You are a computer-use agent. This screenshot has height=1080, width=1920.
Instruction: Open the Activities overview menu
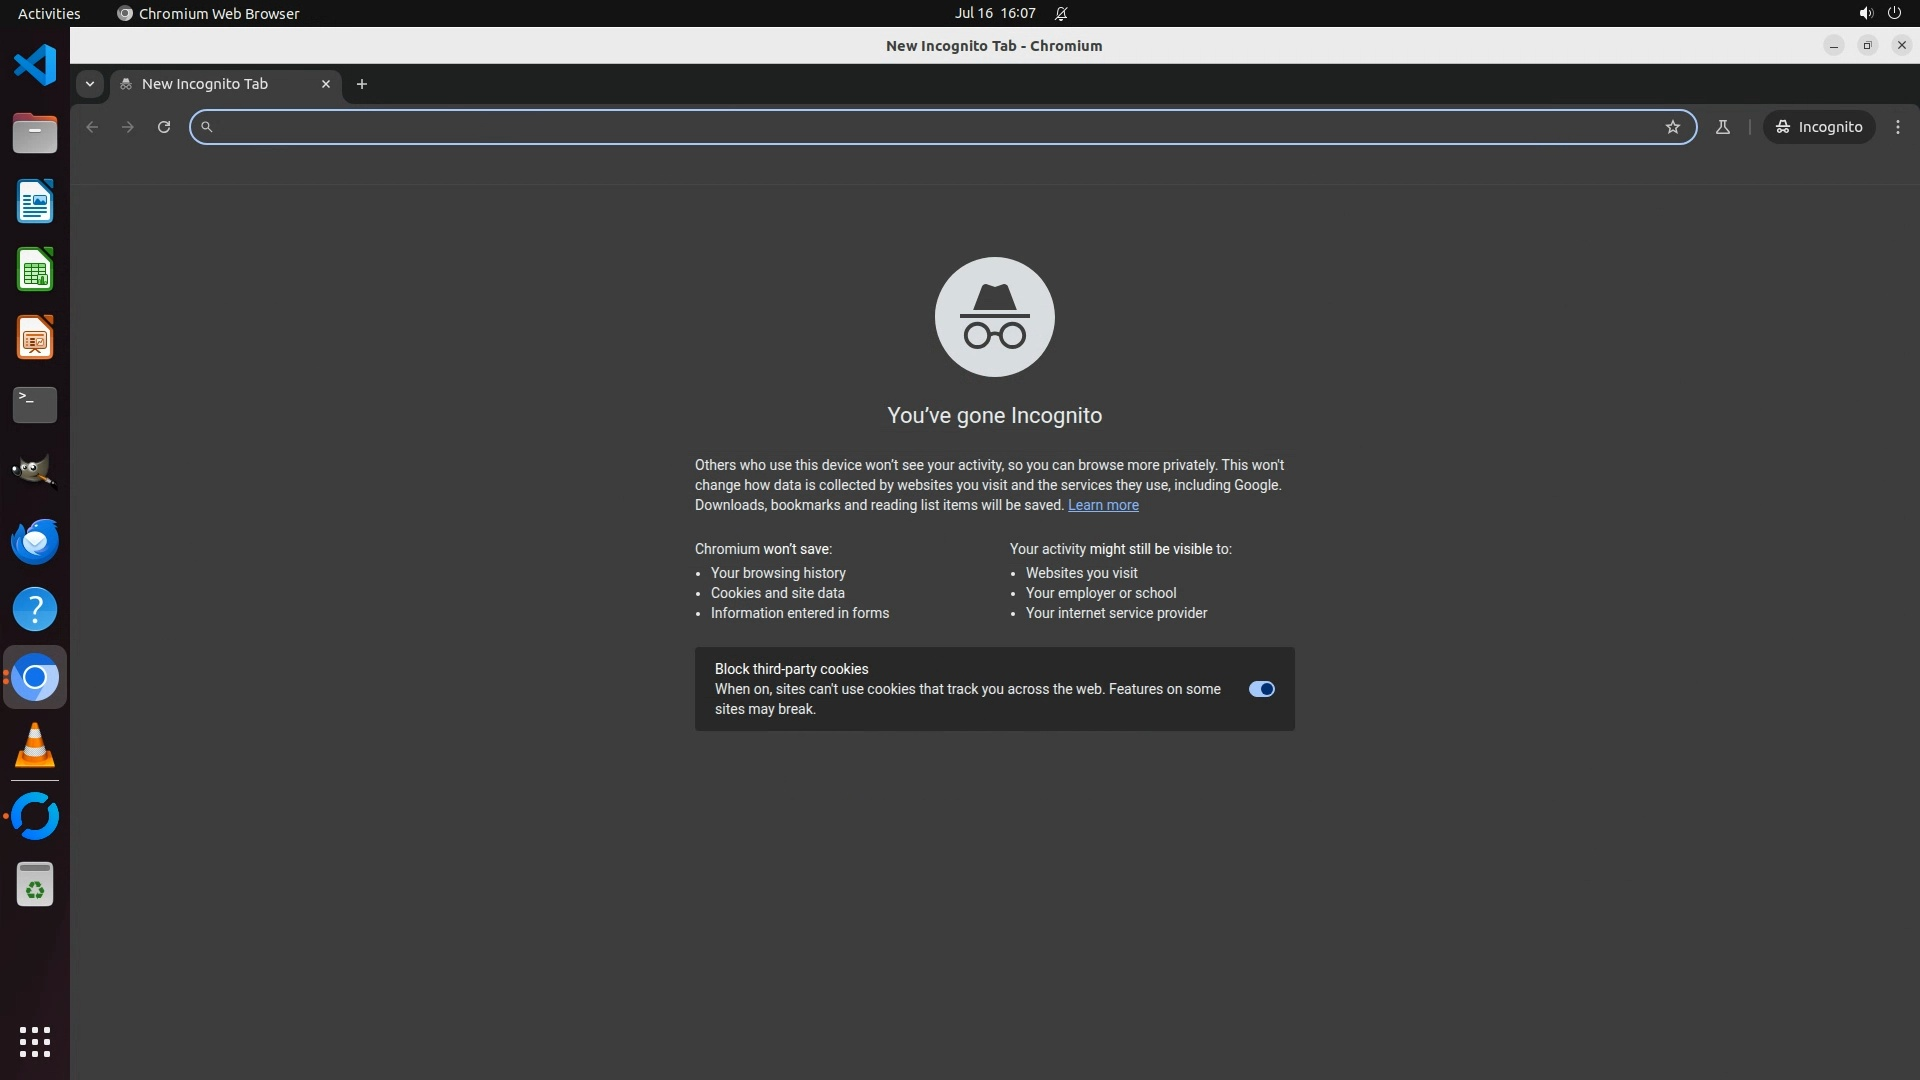click(49, 13)
